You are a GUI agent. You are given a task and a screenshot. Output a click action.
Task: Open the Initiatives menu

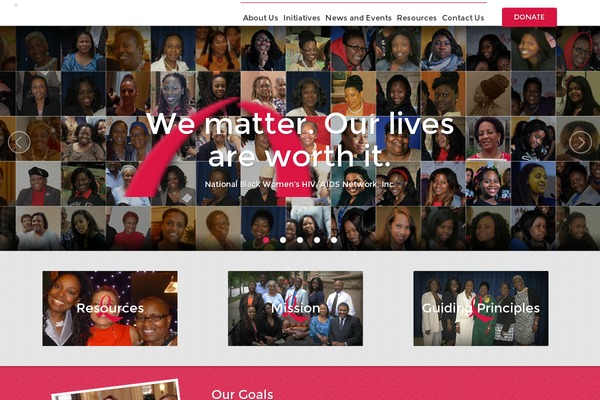point(302,18)
